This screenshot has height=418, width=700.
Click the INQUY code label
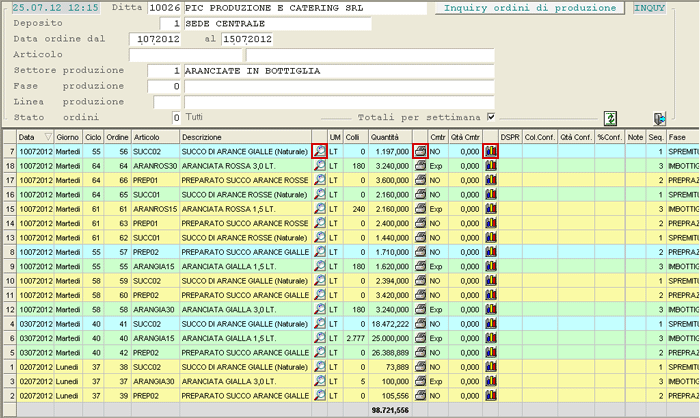[650, 8]
